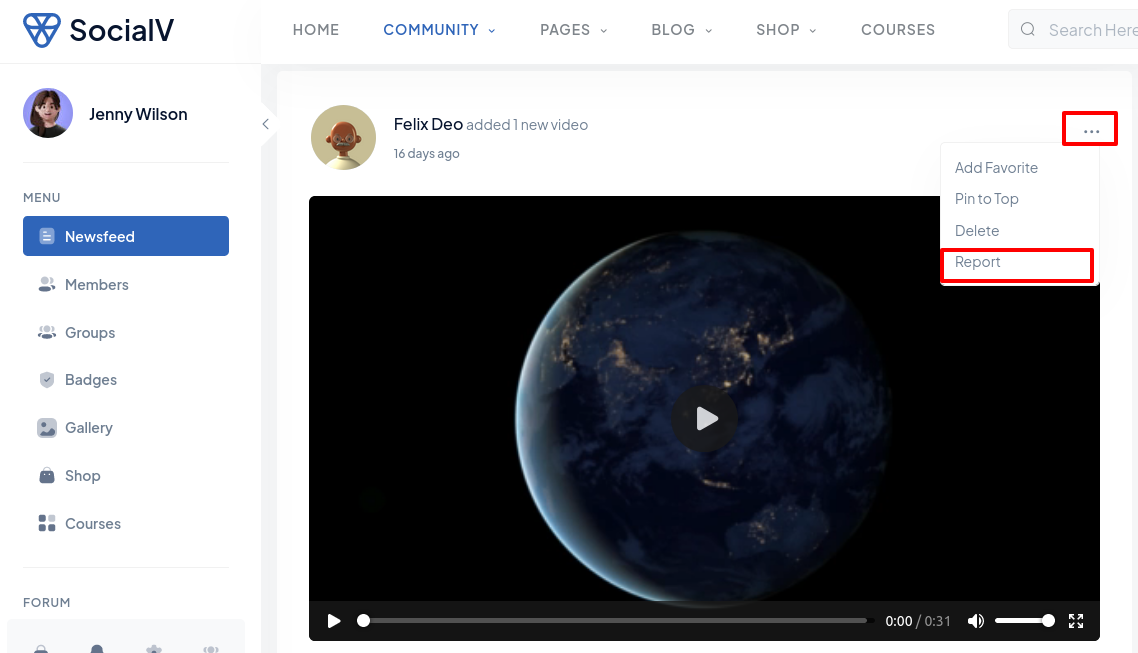Enter fullscreen with the expand icon
Screen dimensions: 1138x653
click(1076, 621)
